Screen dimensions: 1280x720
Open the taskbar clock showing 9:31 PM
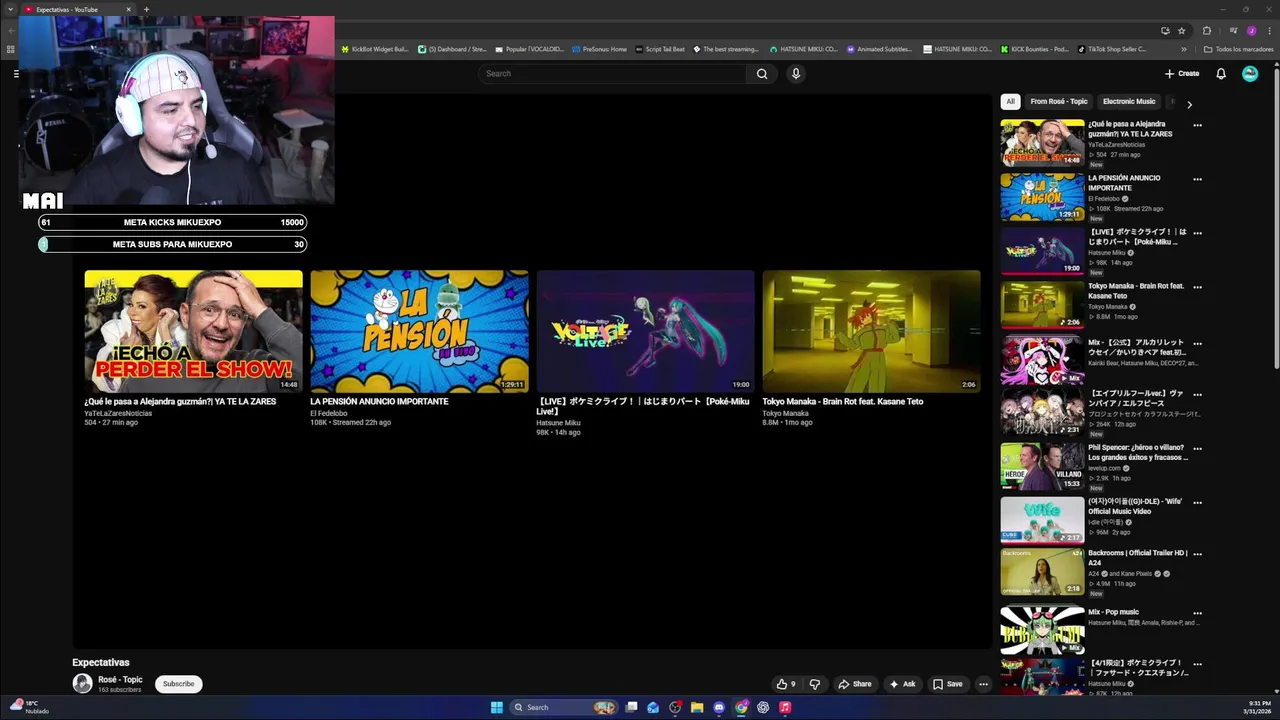click(x=1256, y=707)
